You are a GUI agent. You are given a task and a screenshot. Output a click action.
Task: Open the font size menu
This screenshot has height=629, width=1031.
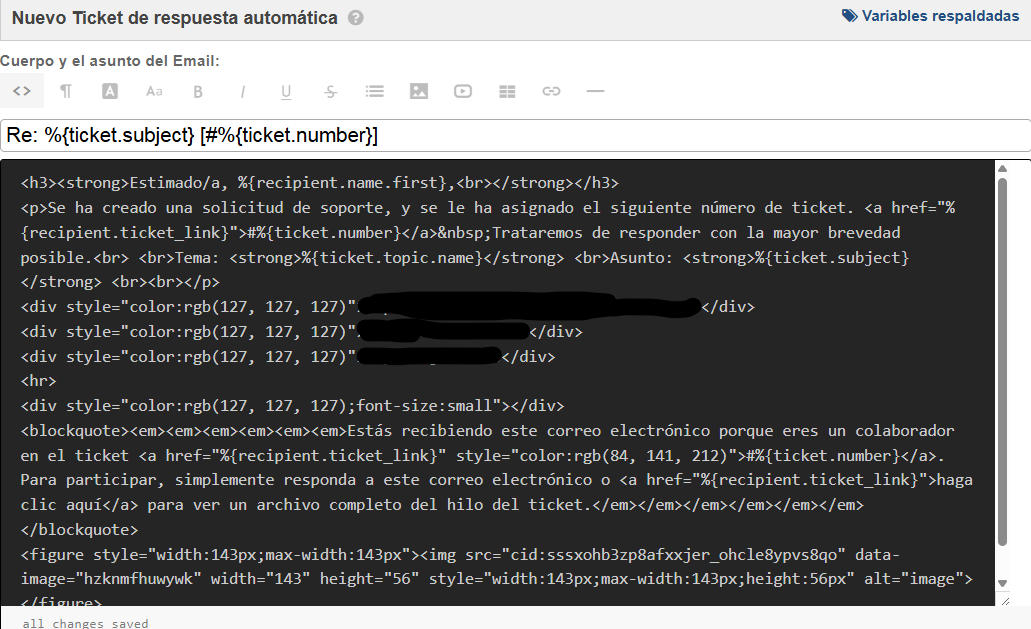(154, 91)
